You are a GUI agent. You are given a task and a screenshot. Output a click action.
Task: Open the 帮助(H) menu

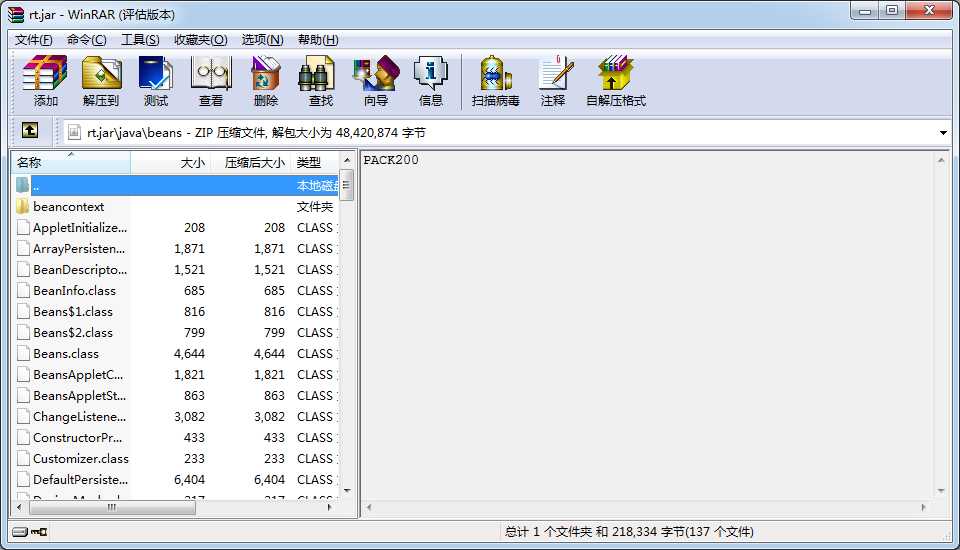(x=318, y=40)
